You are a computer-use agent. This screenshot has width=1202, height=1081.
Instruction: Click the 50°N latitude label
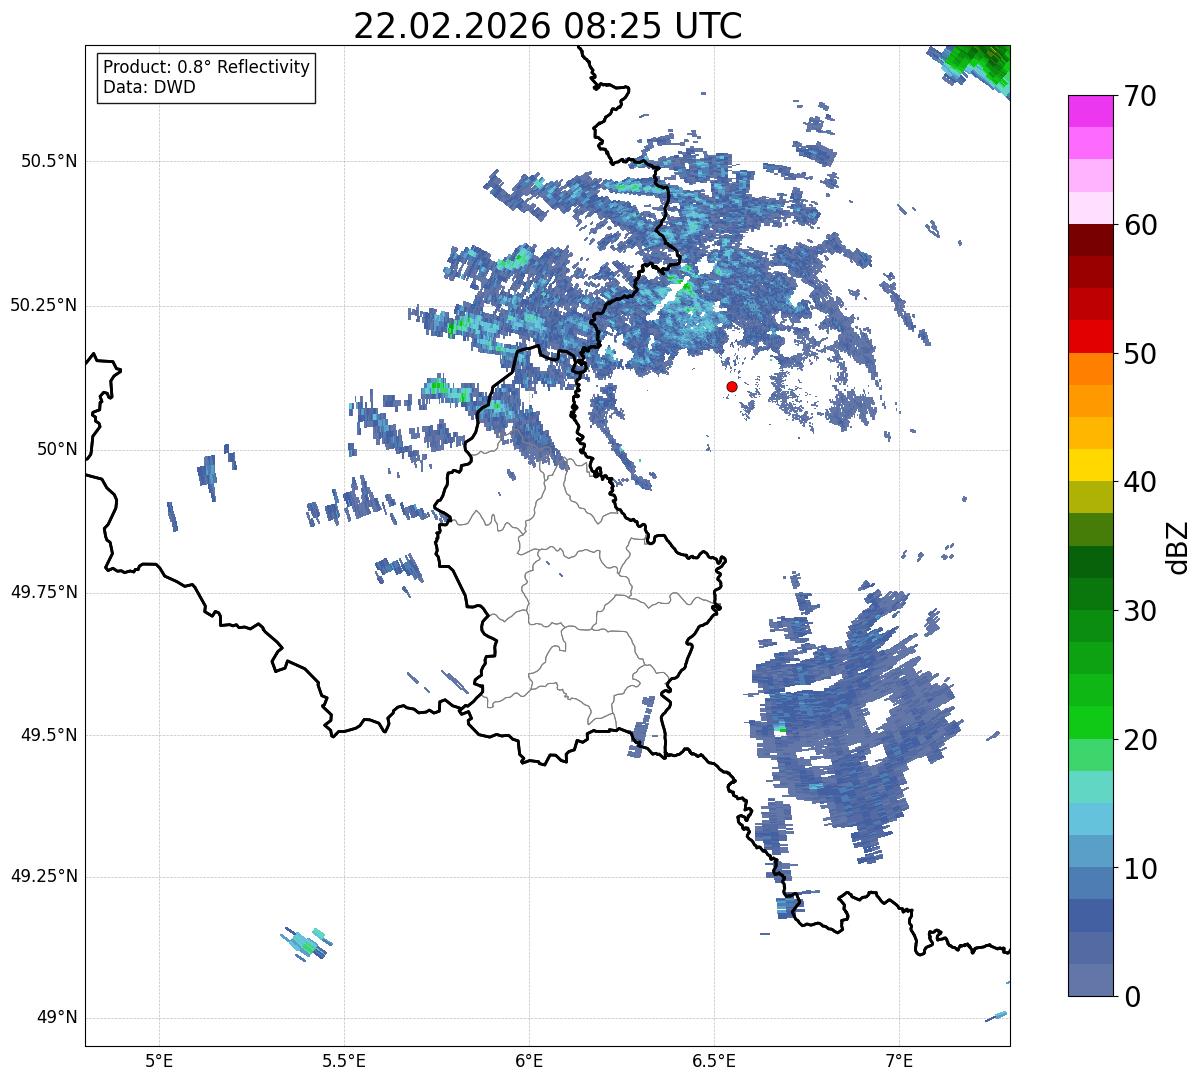coord(57,449)
